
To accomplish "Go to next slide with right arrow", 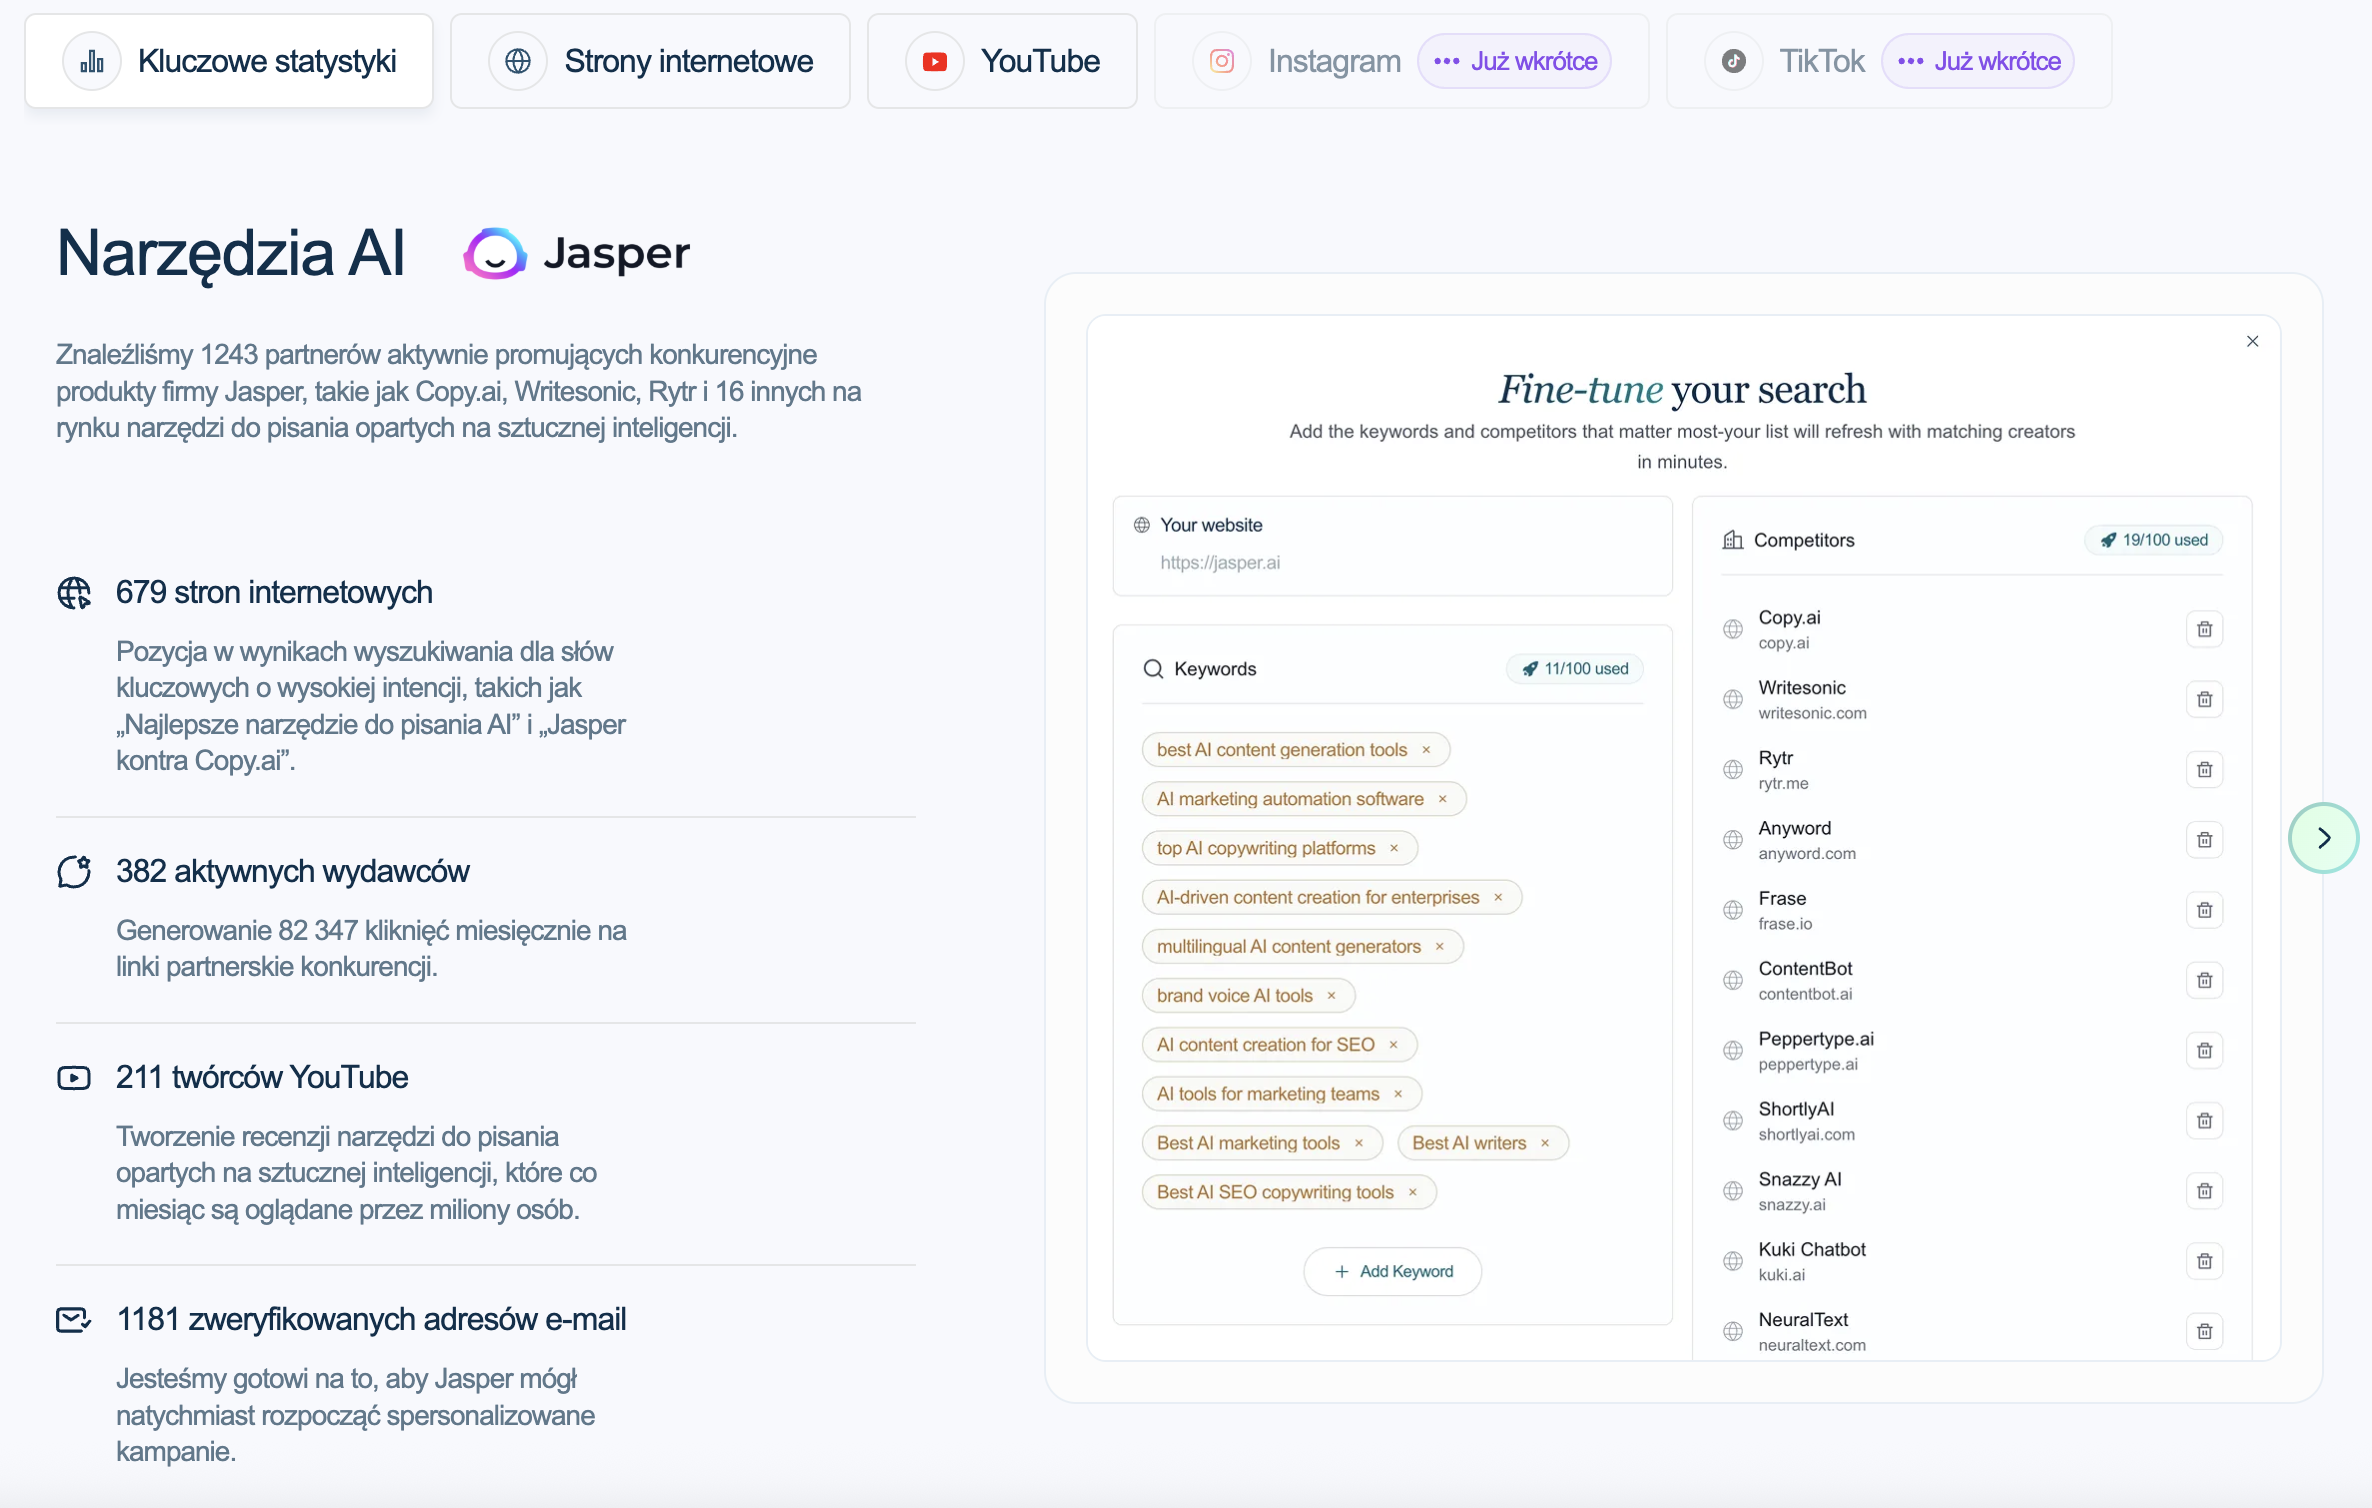I will [x=2323, y=838].
